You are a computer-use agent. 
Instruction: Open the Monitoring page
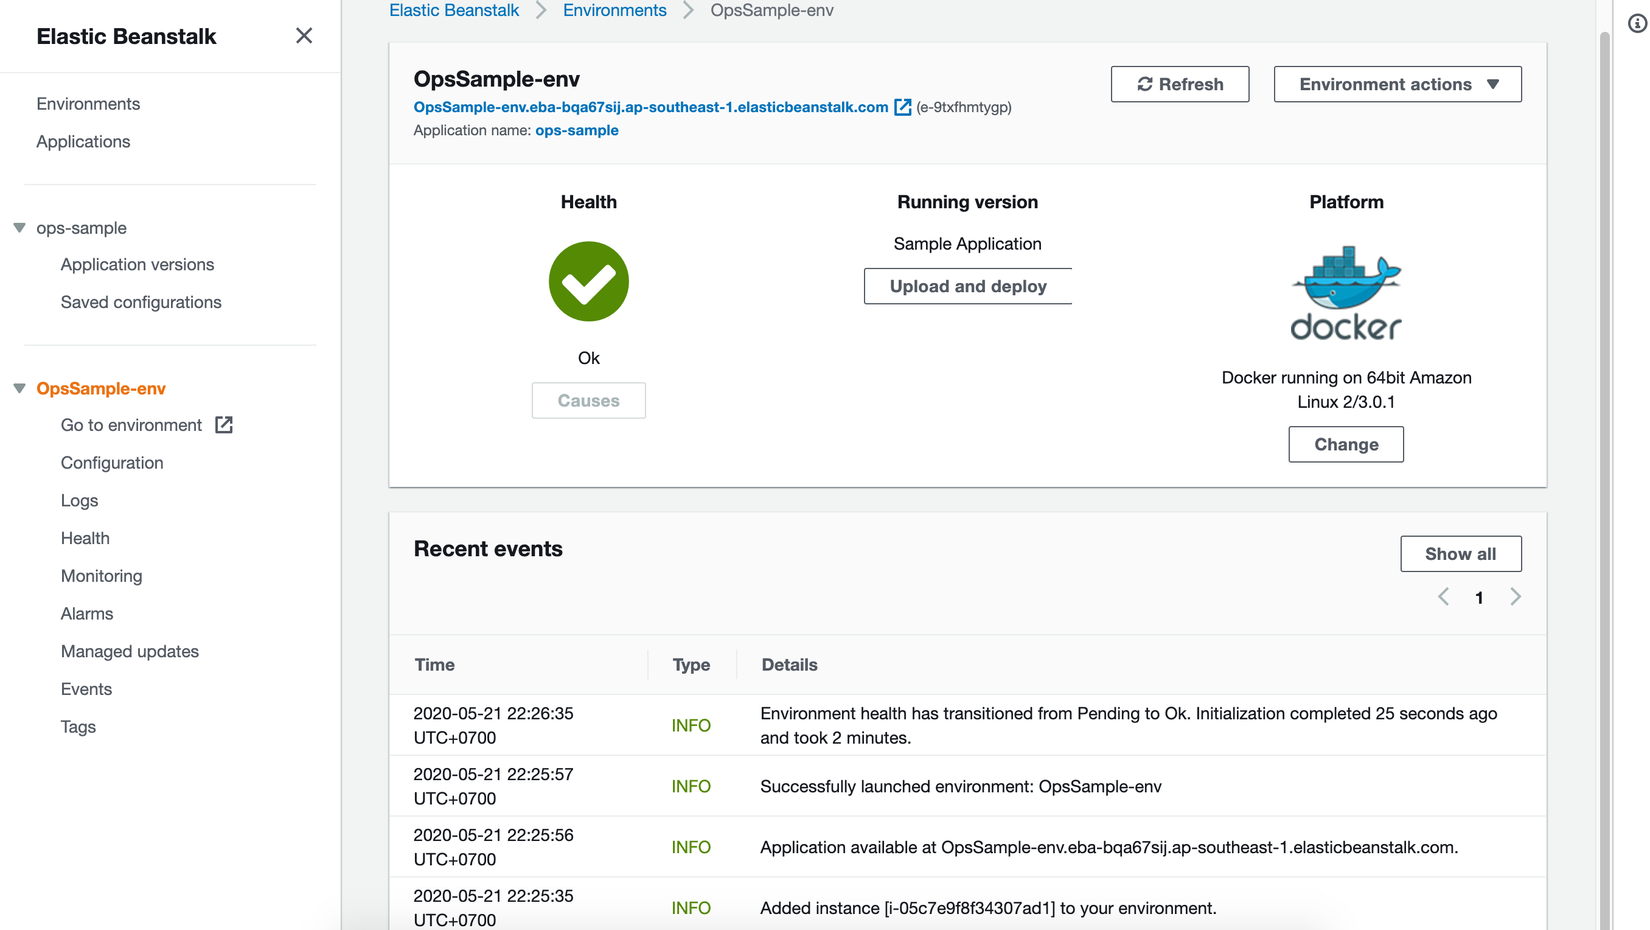coord(101,576)
